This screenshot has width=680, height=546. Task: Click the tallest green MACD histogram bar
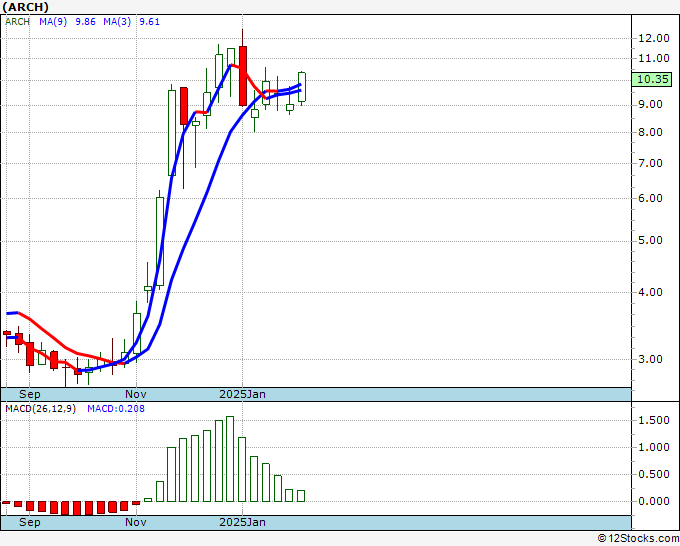point(230,459)
